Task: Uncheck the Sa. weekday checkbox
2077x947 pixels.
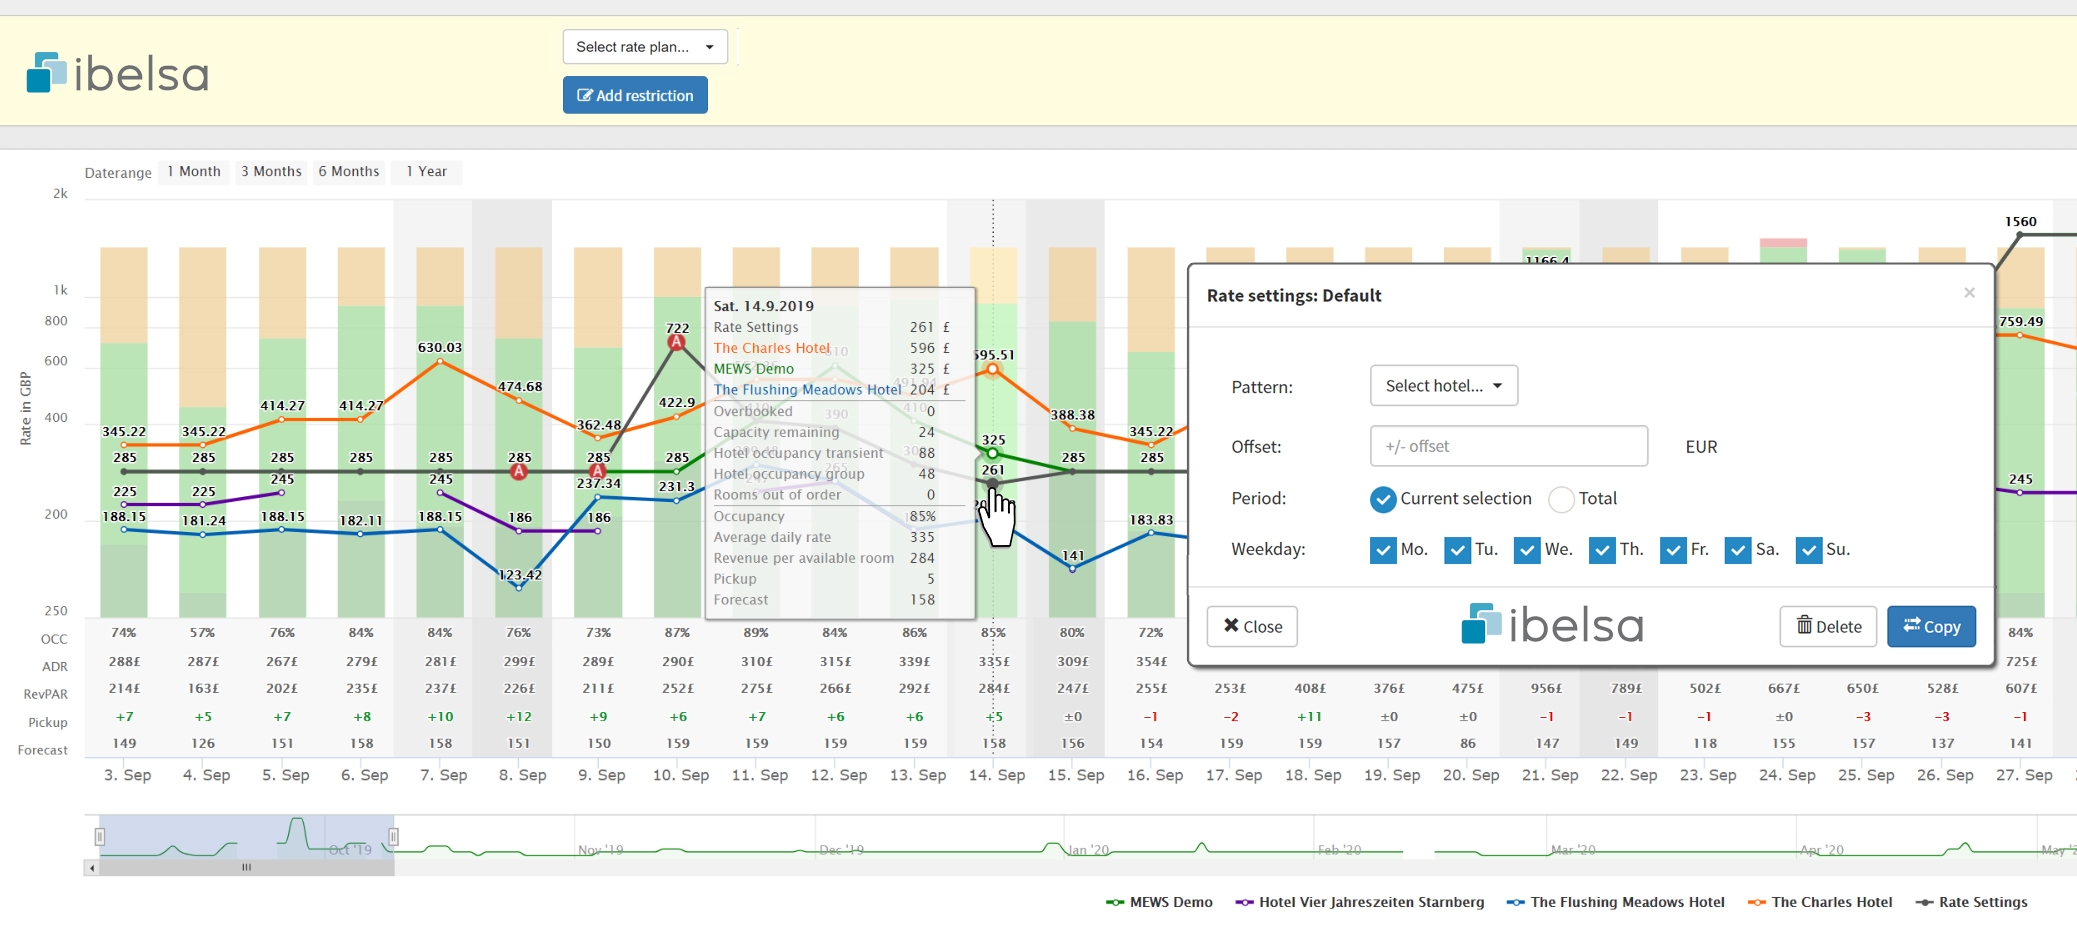Action: [1738, 550]
